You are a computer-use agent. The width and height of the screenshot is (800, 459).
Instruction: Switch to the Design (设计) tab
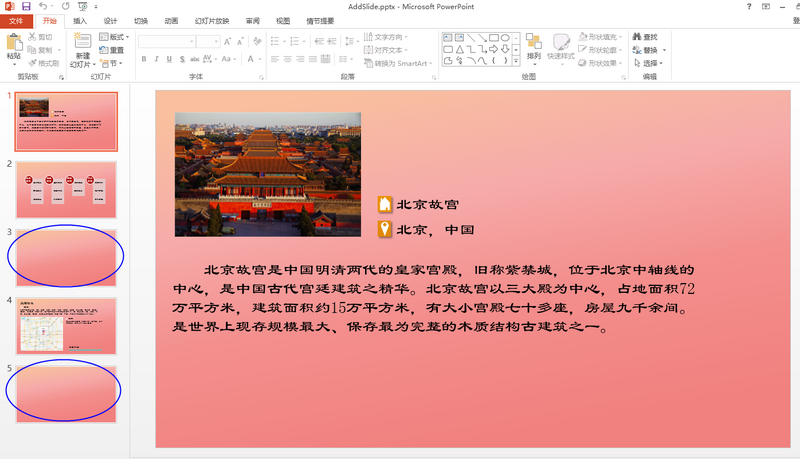click(x=110, y=21)
